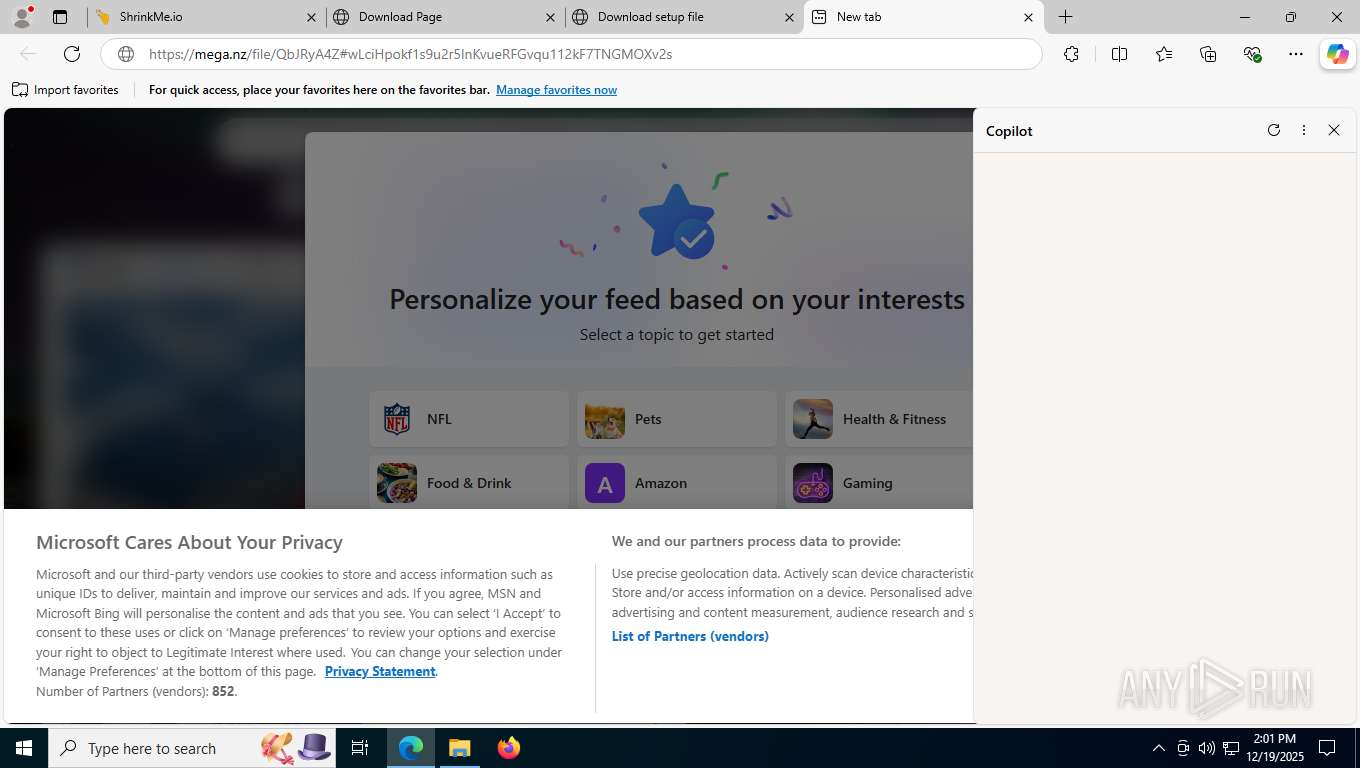Image resolution: width=1360 pixels, height=768 pixels.
Task: Open the clock showing 2:01 PM
Action: tap(1274, 748)
